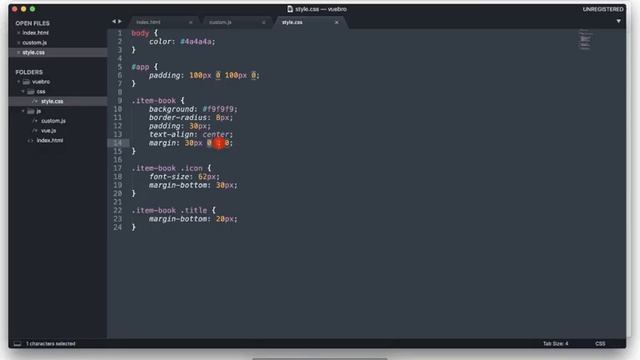Click the 'style.css — vuebro' window title
640x360 pixels.
(x=321, y=9)
